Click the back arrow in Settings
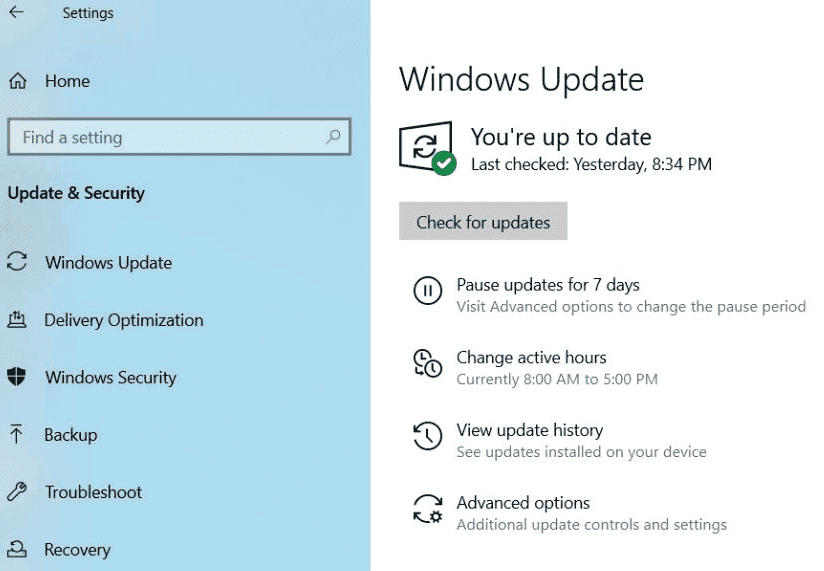The image size is (824, 571). (x=17, y=12)
